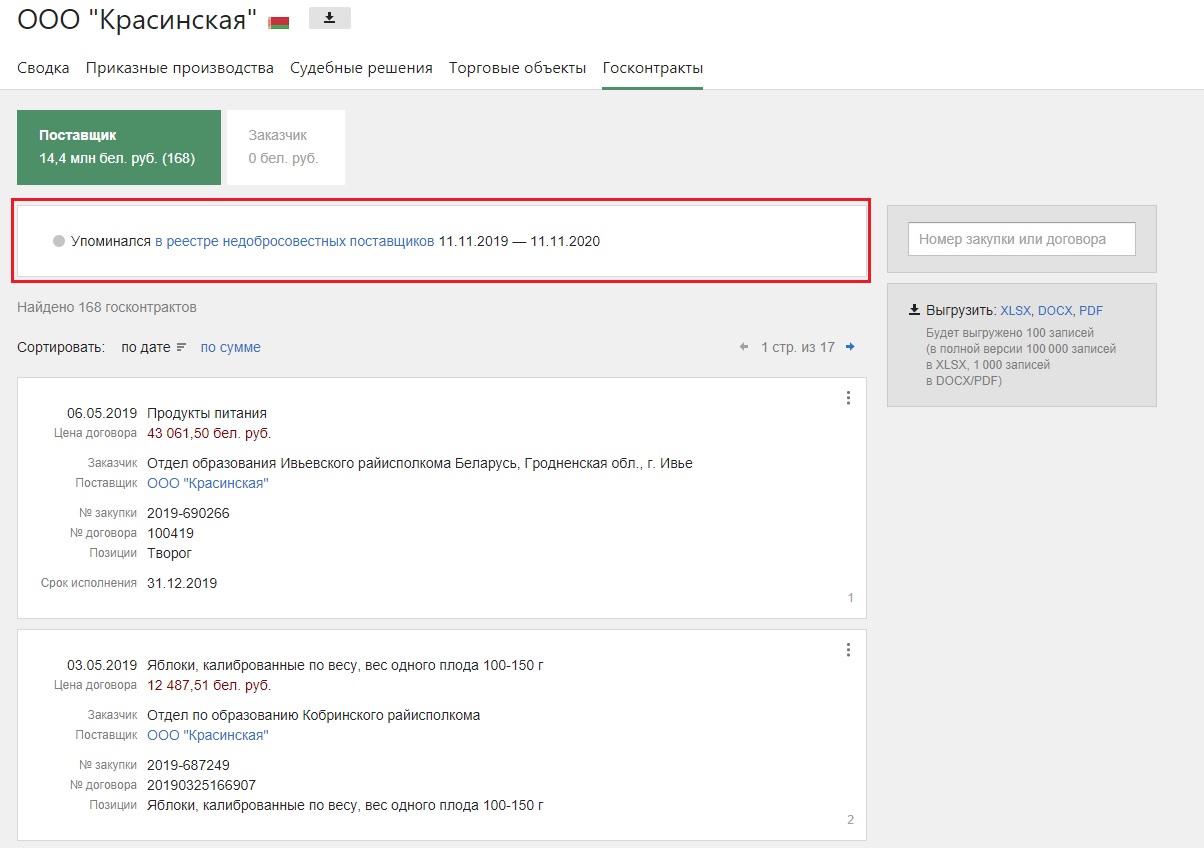The width and height of the screenshot is (1204, 848).
Task: Open the three-dot menu on the Яблоки contract
Action: coord(848,650)
